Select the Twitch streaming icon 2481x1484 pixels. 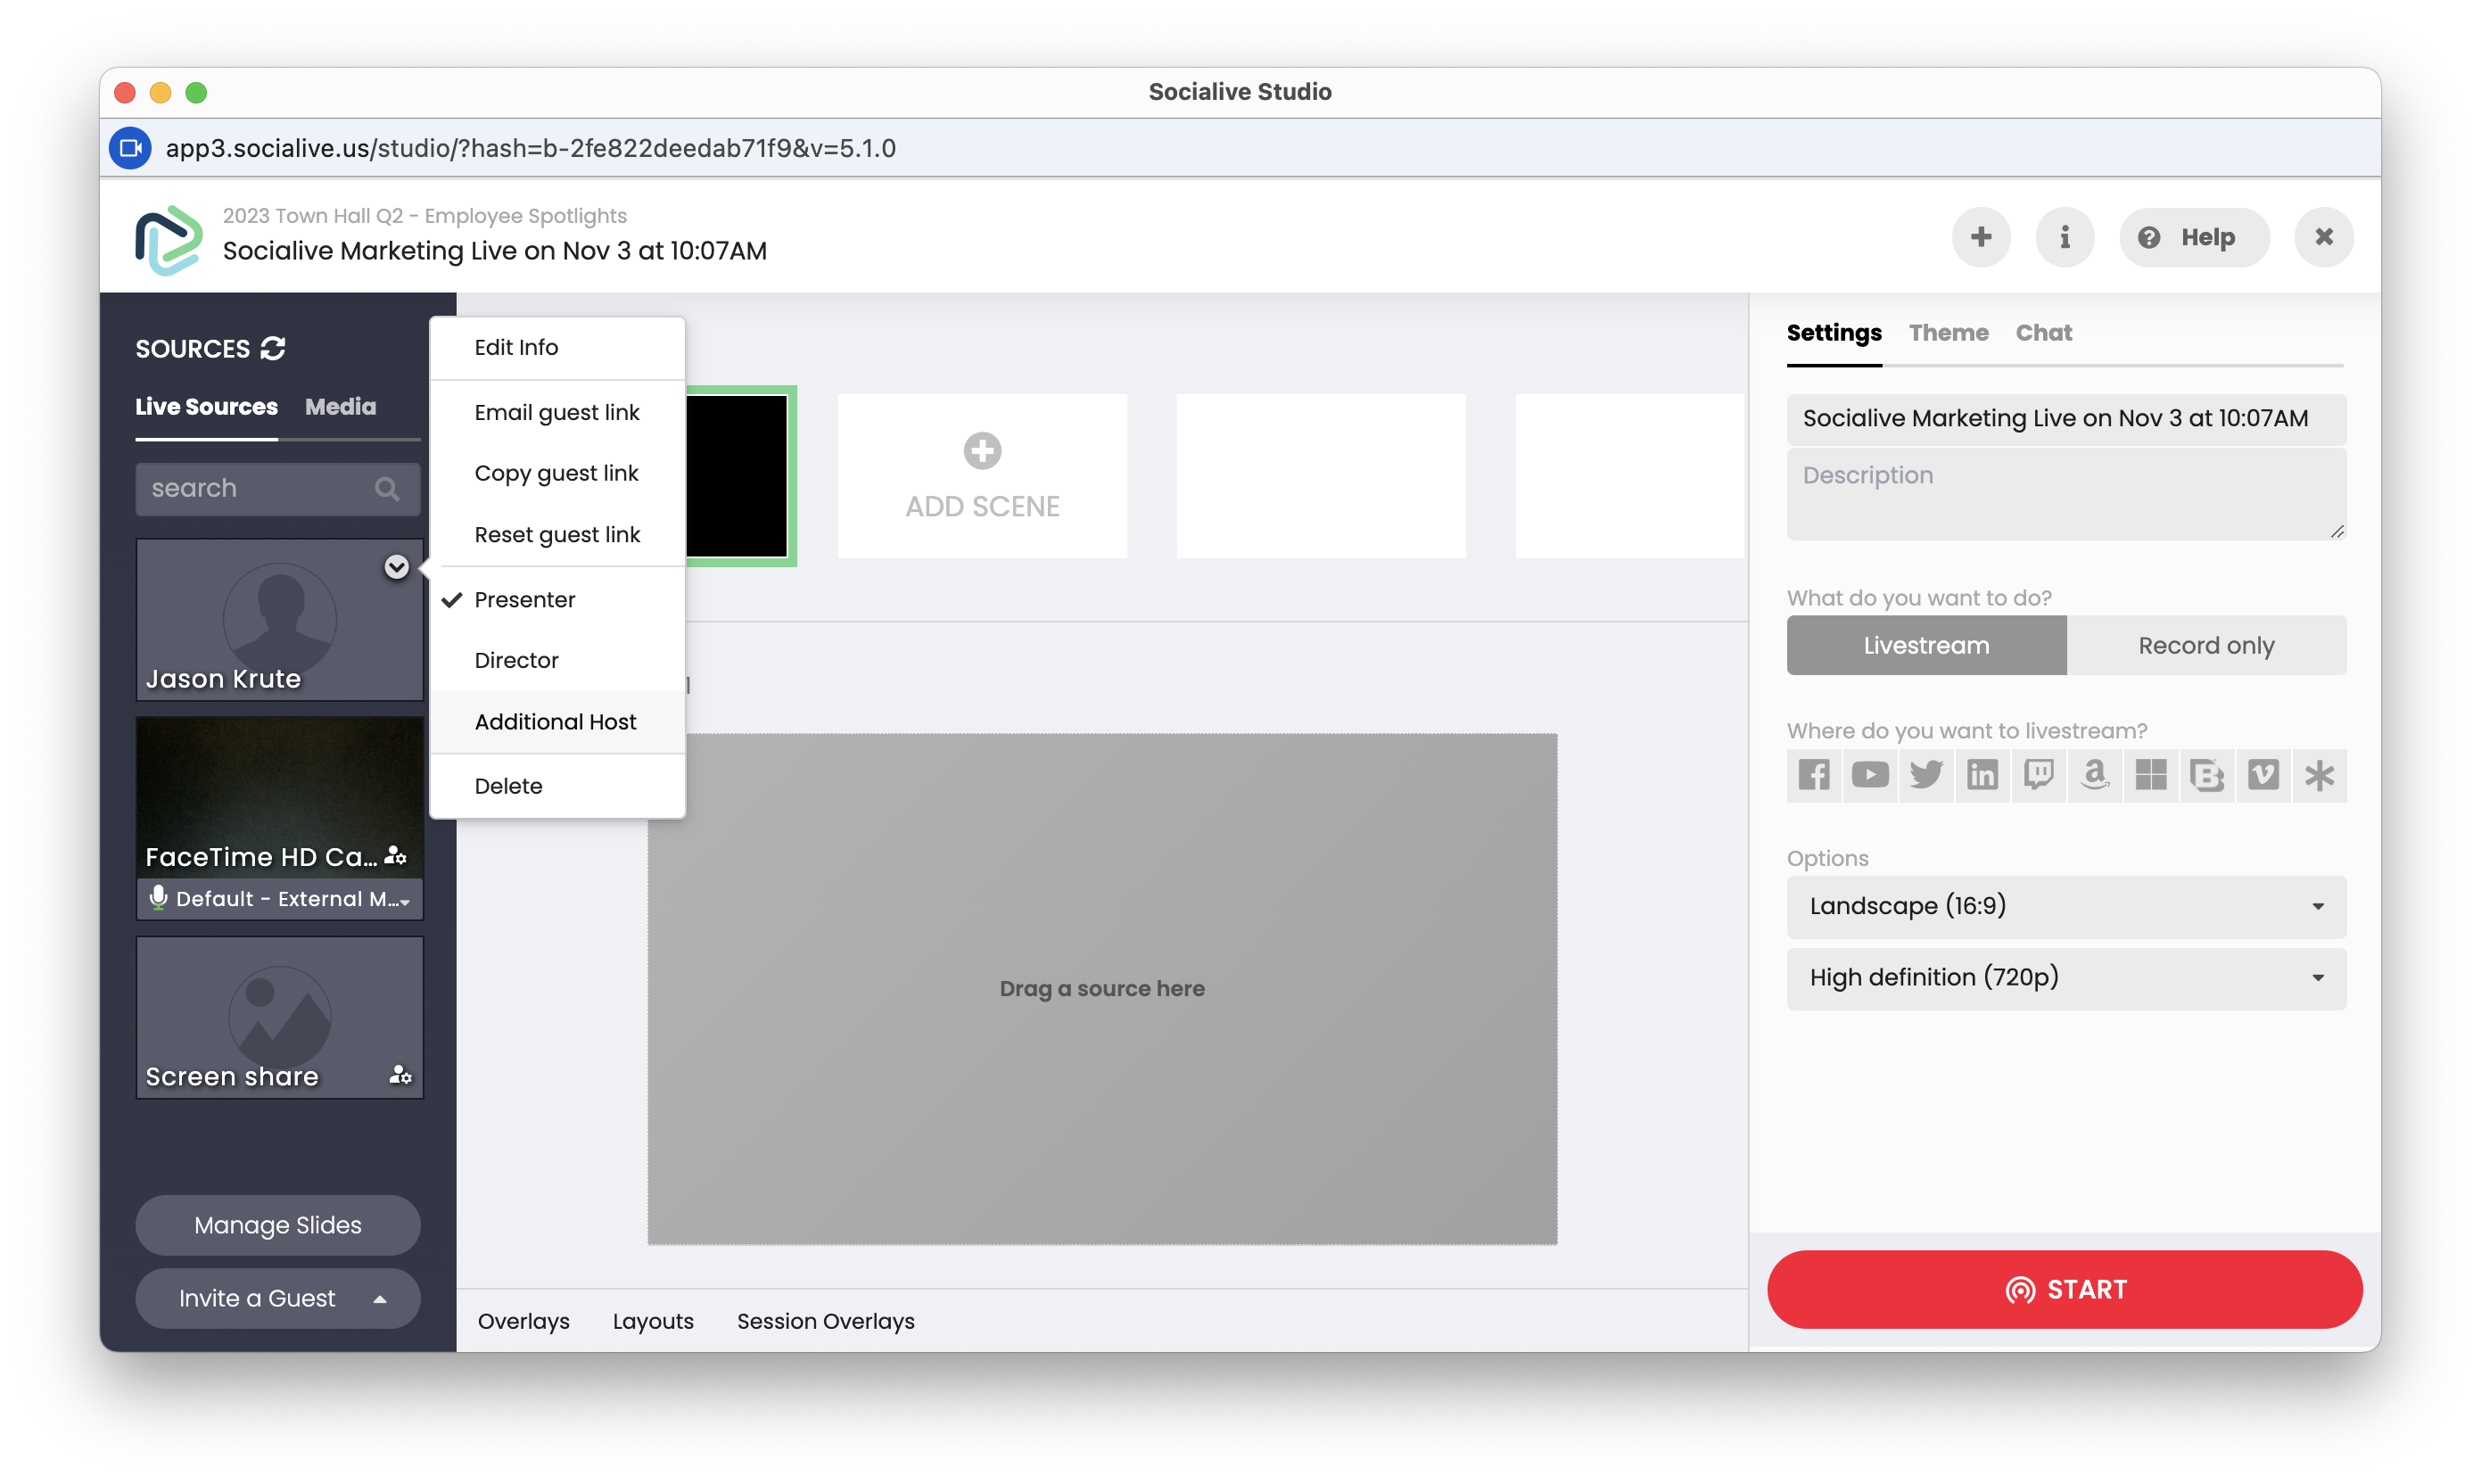2038,775
